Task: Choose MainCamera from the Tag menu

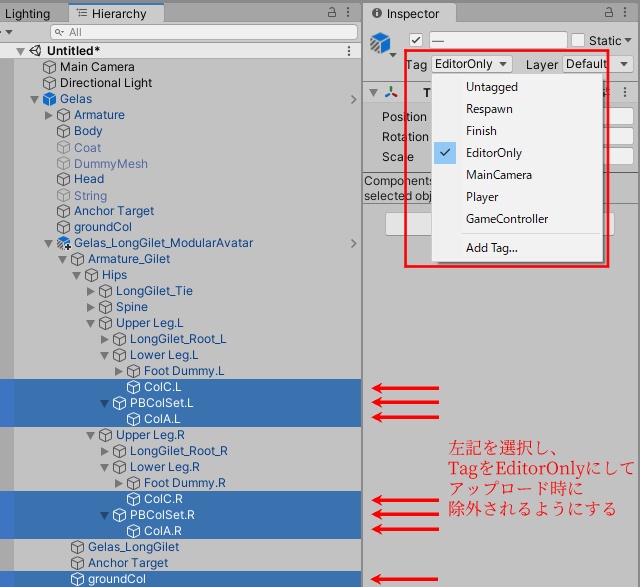Action: coord(517,175)
